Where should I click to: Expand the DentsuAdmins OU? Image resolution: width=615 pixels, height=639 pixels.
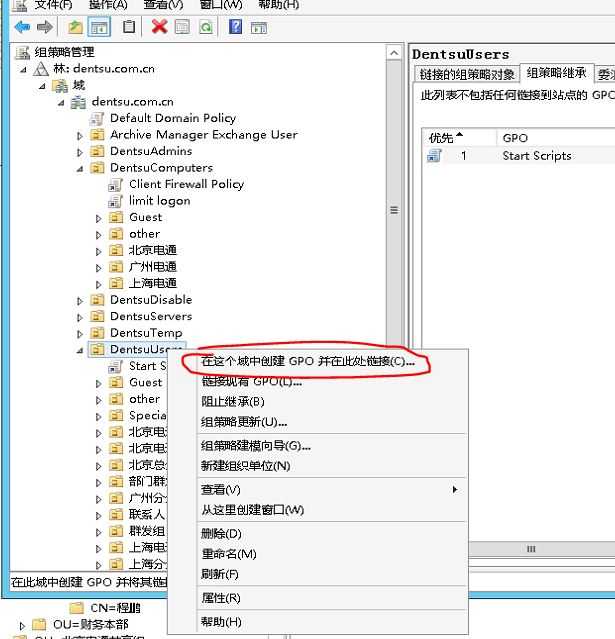pyautogui.click(x=80, y=152)
